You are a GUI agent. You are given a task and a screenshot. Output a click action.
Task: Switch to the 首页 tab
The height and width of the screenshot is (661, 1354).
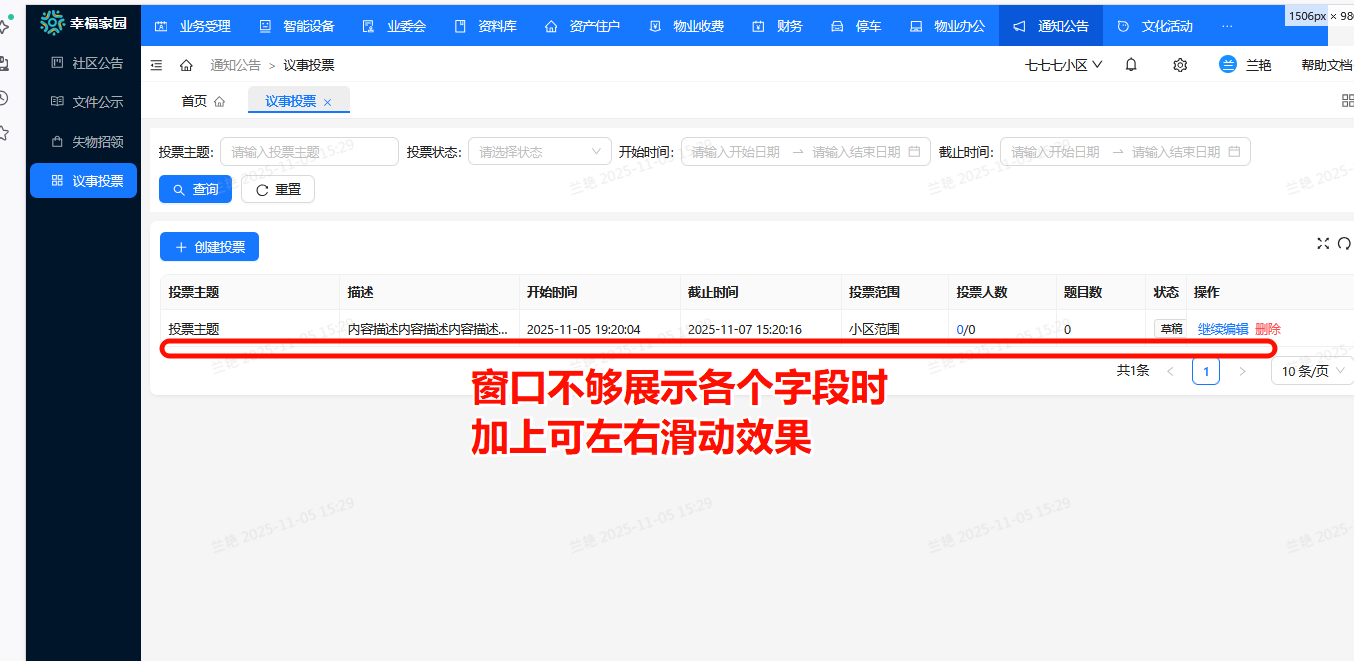194,100
